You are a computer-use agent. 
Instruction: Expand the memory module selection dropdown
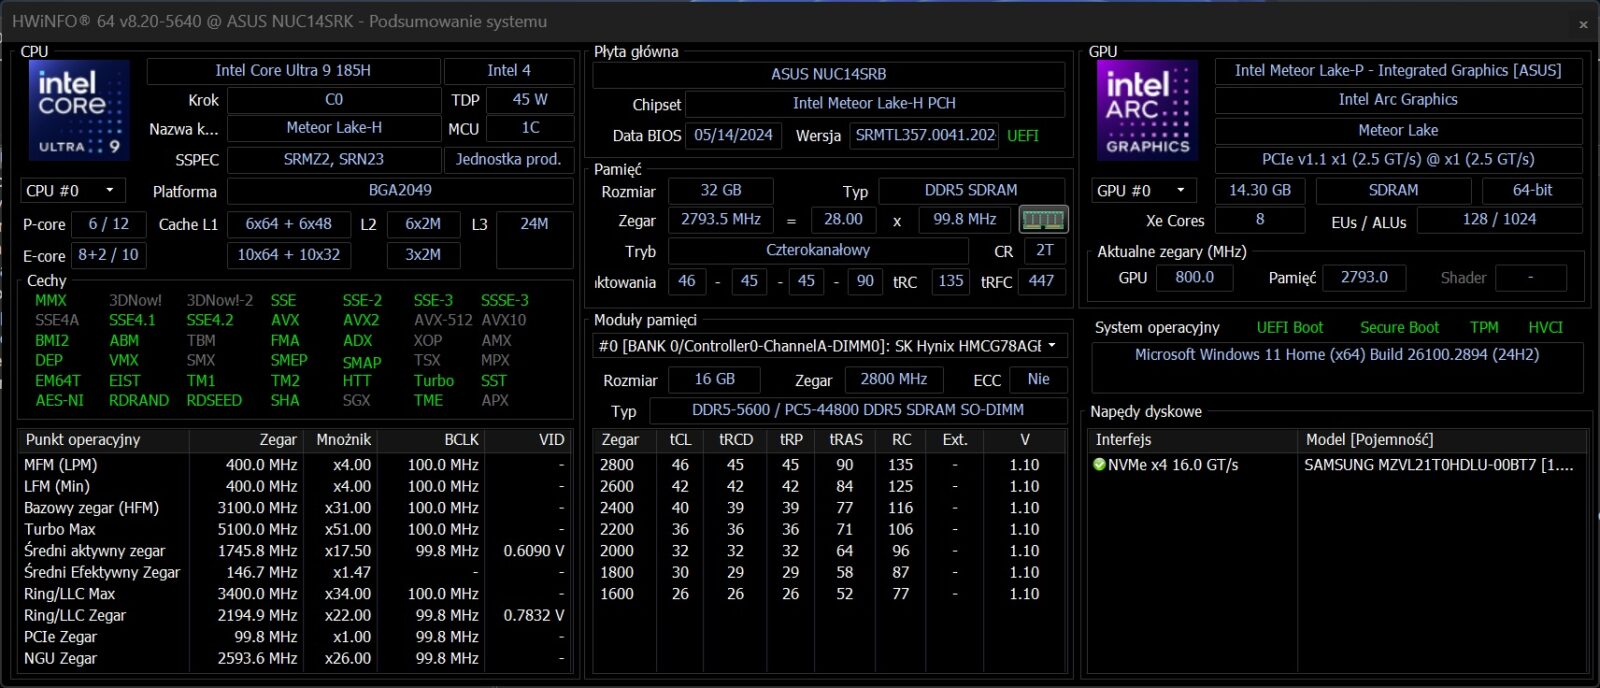pyautogui.click(x=1051, y=346)
